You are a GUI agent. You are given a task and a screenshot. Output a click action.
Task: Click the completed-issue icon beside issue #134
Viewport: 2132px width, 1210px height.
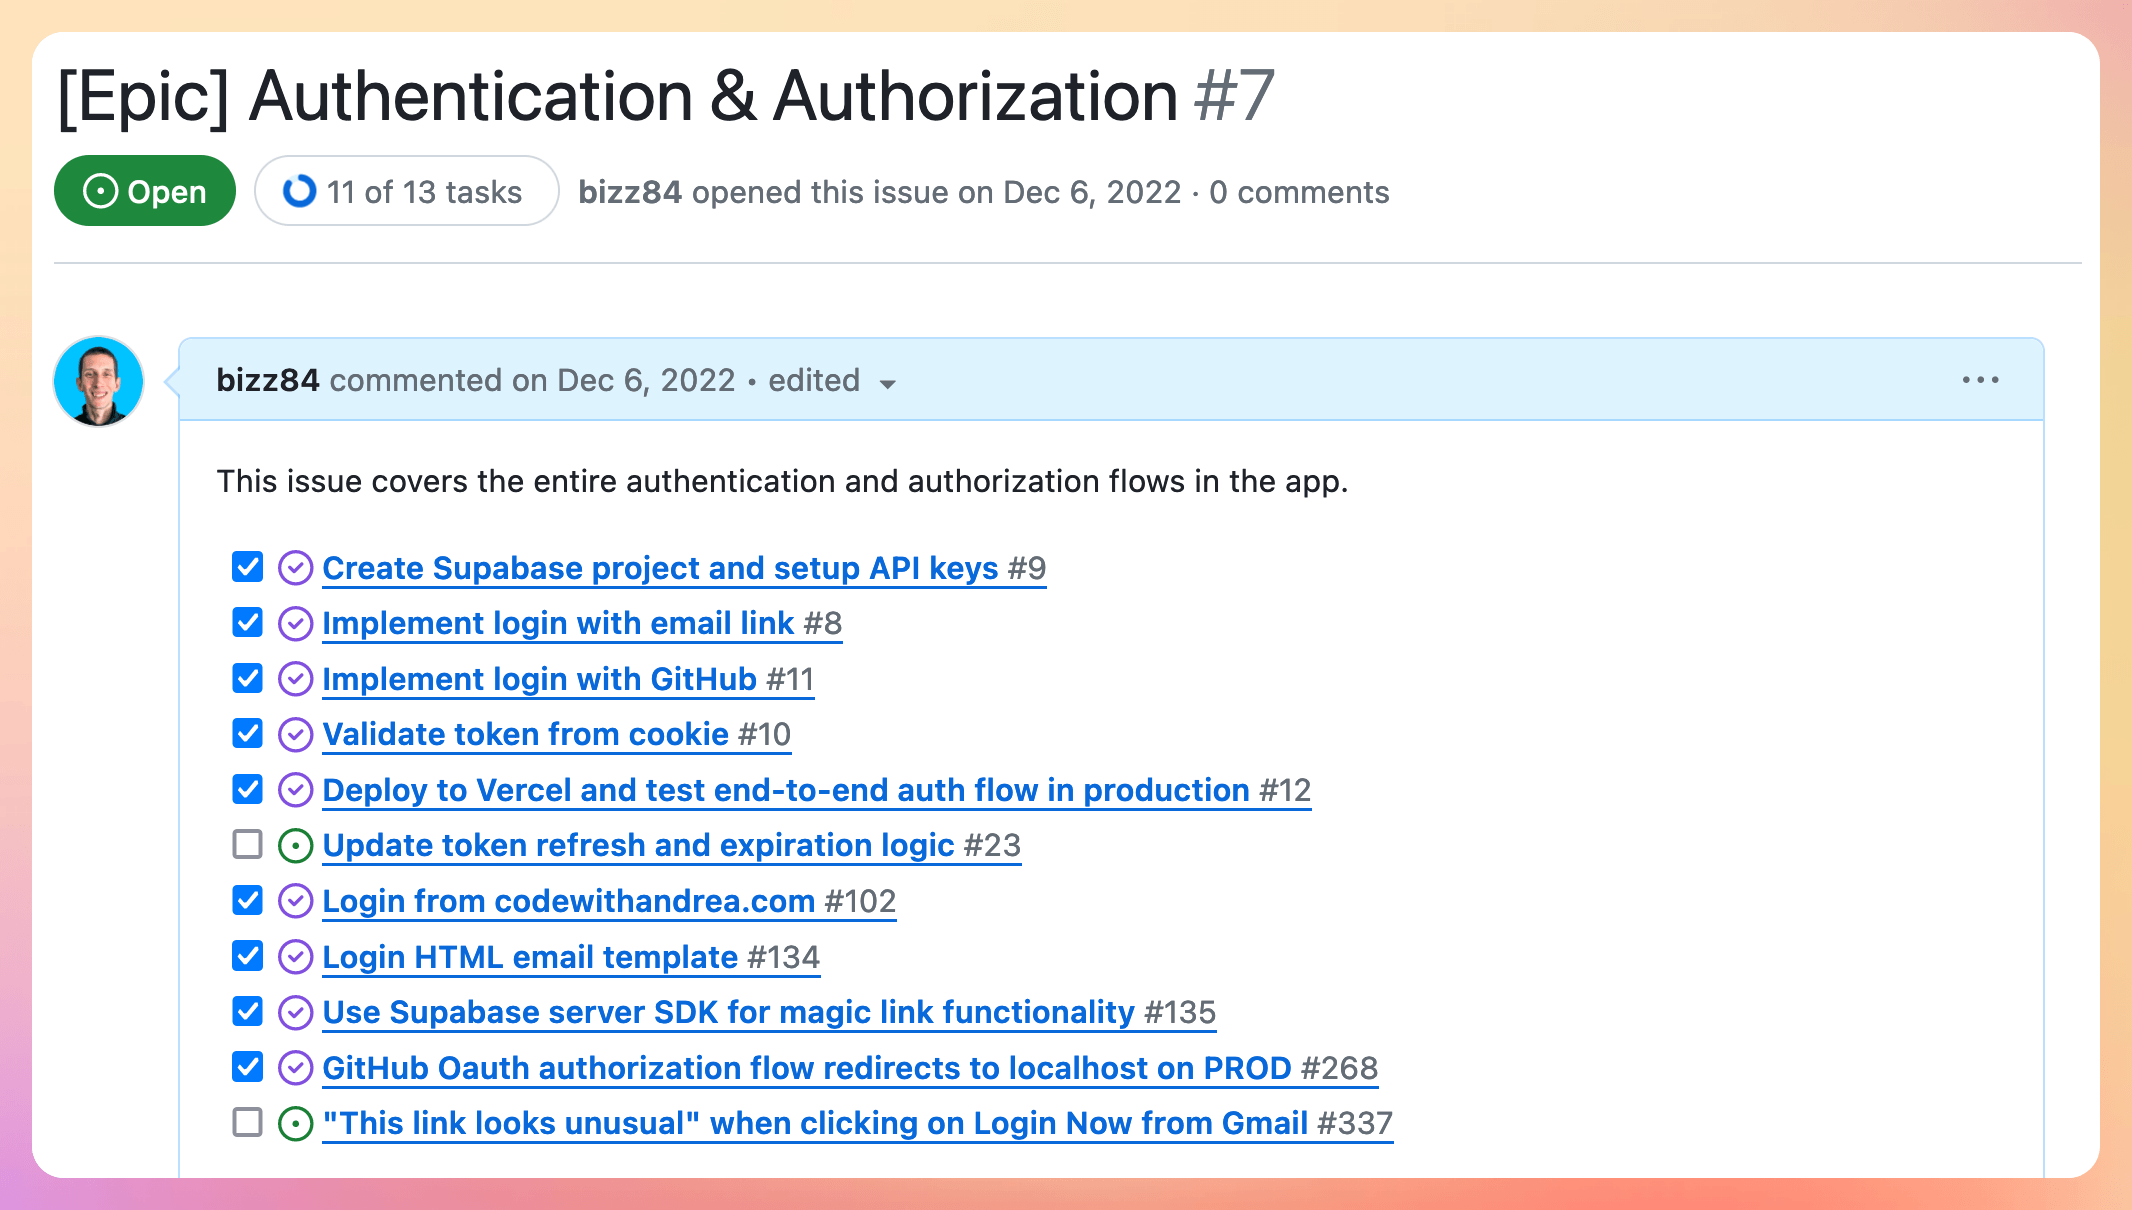pos(294,956)
